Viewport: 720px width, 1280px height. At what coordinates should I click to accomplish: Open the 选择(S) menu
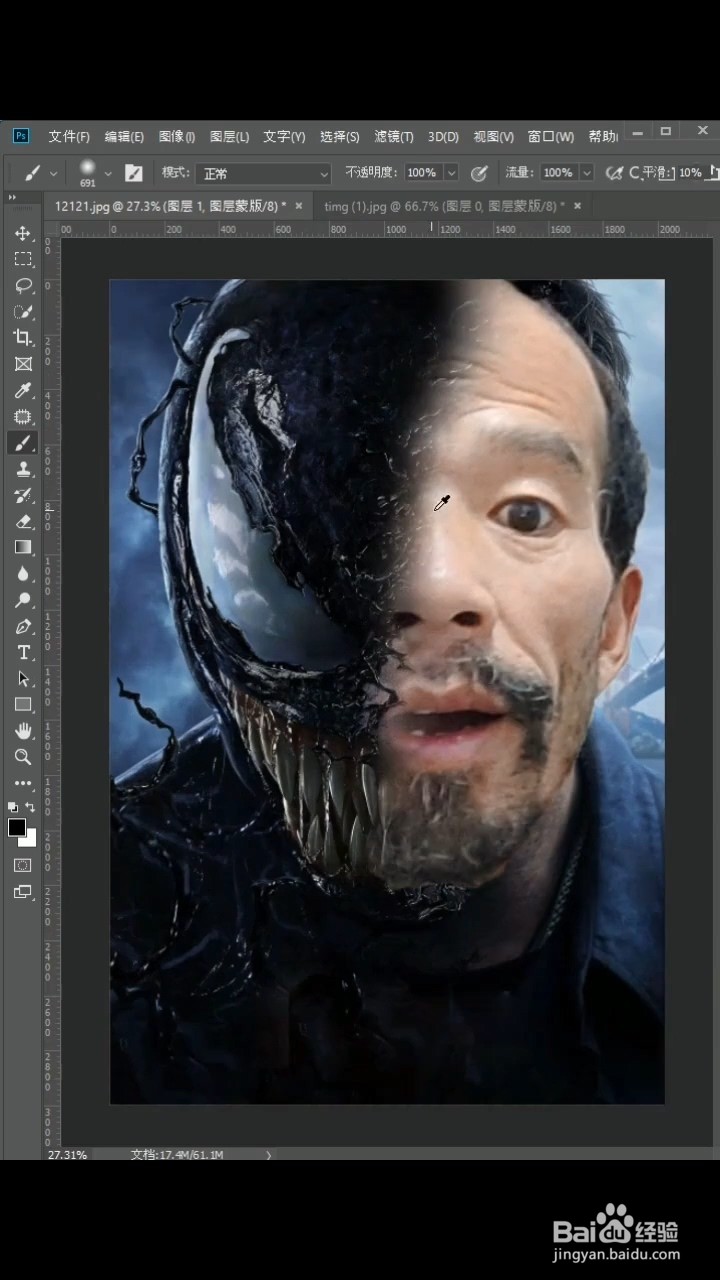coord(340,137)
